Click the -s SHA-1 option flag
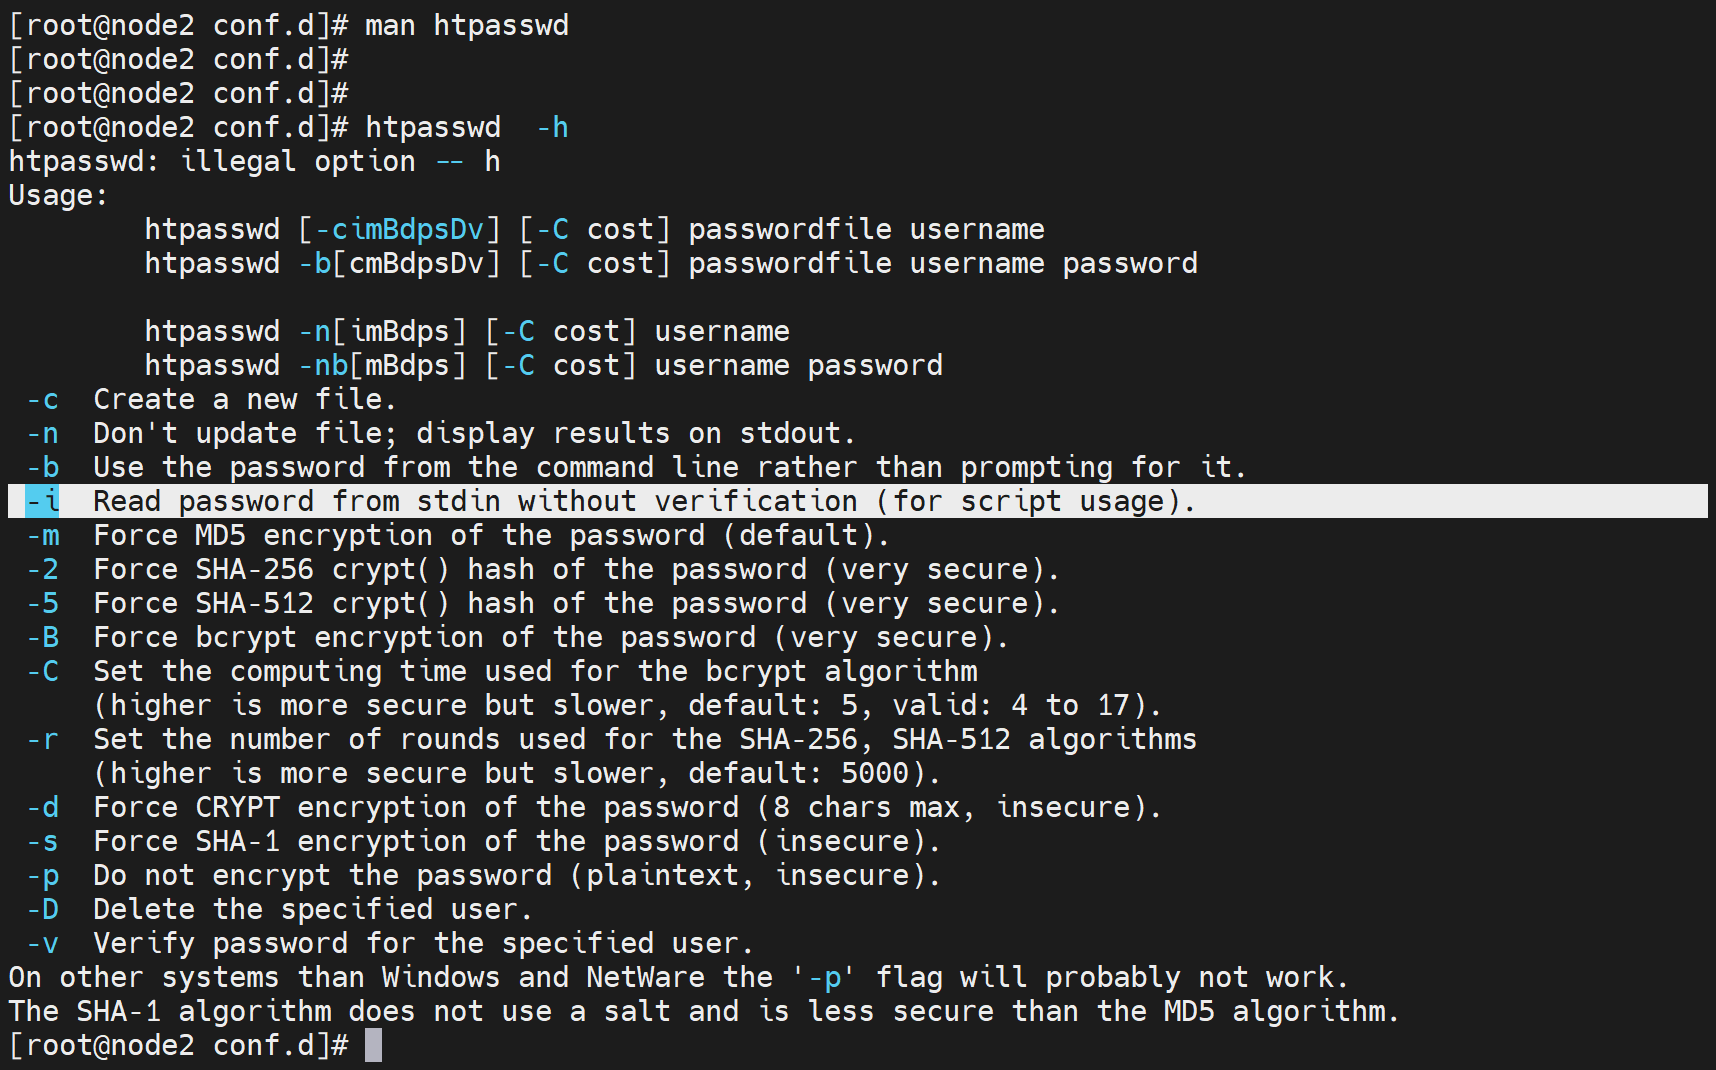Image resolution: width=1716 pixels, height=1070 pixels. [43, 842]
